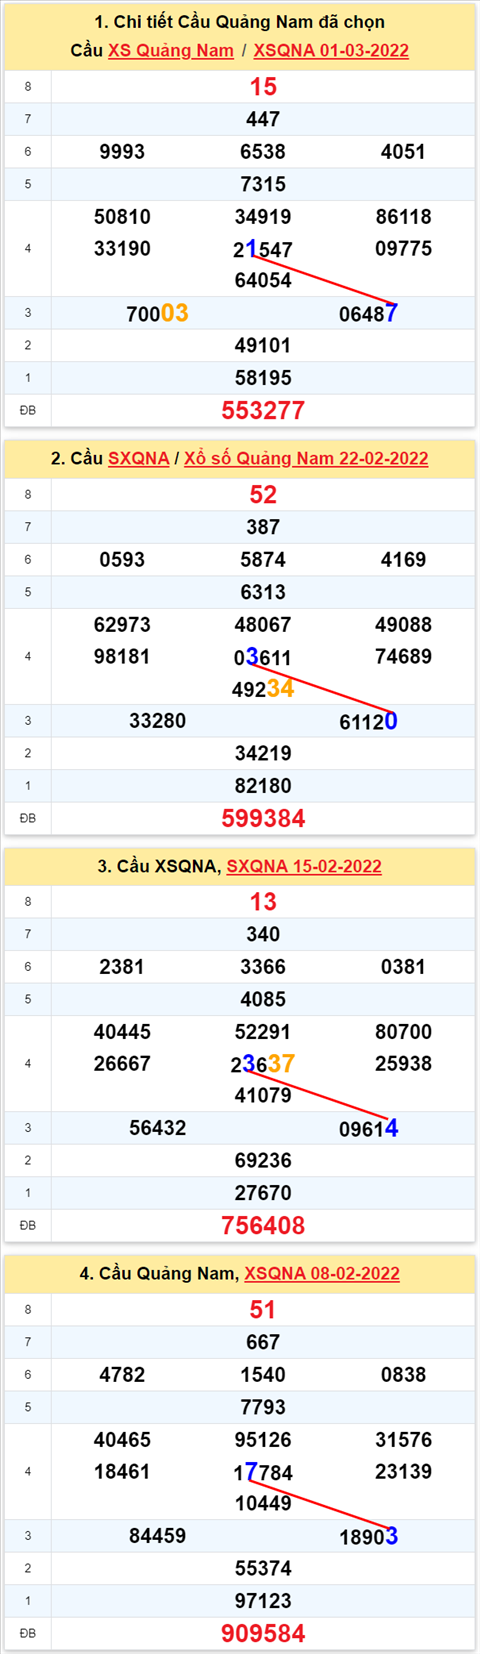Click number 18903 with blue 3
Screen dimensions: 480x1654
(368, 1536)
